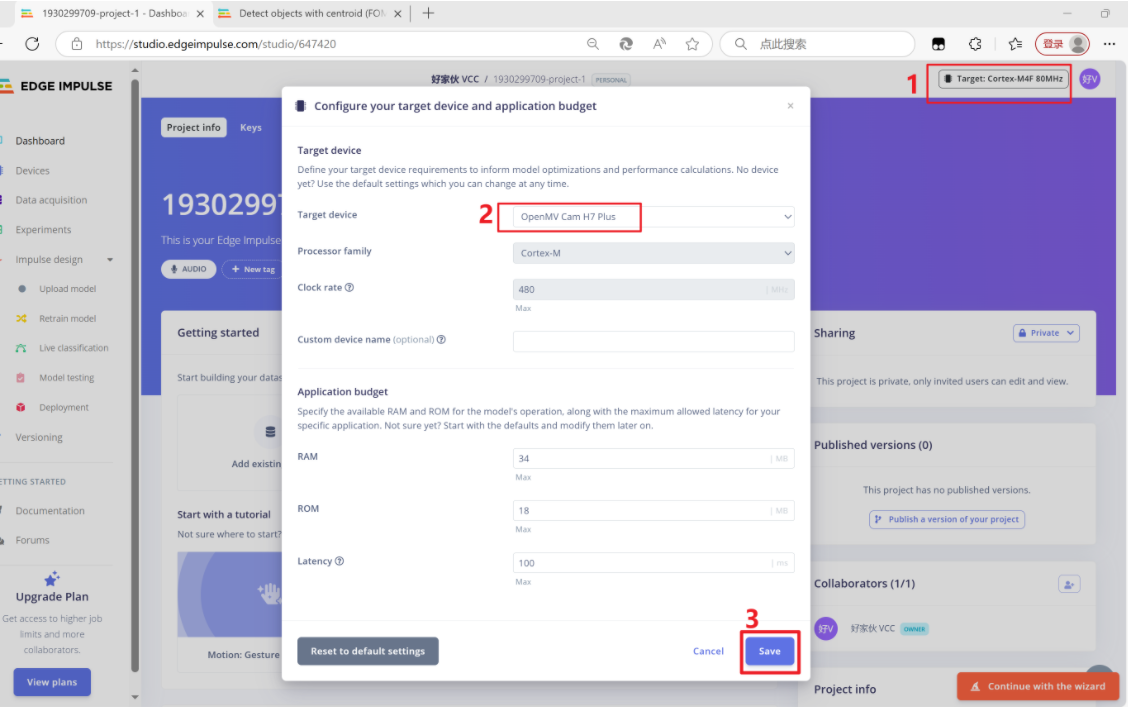Screen dimensions: 1128x707
Task: Click the browser search box
Action: click(x=817, y=44)
